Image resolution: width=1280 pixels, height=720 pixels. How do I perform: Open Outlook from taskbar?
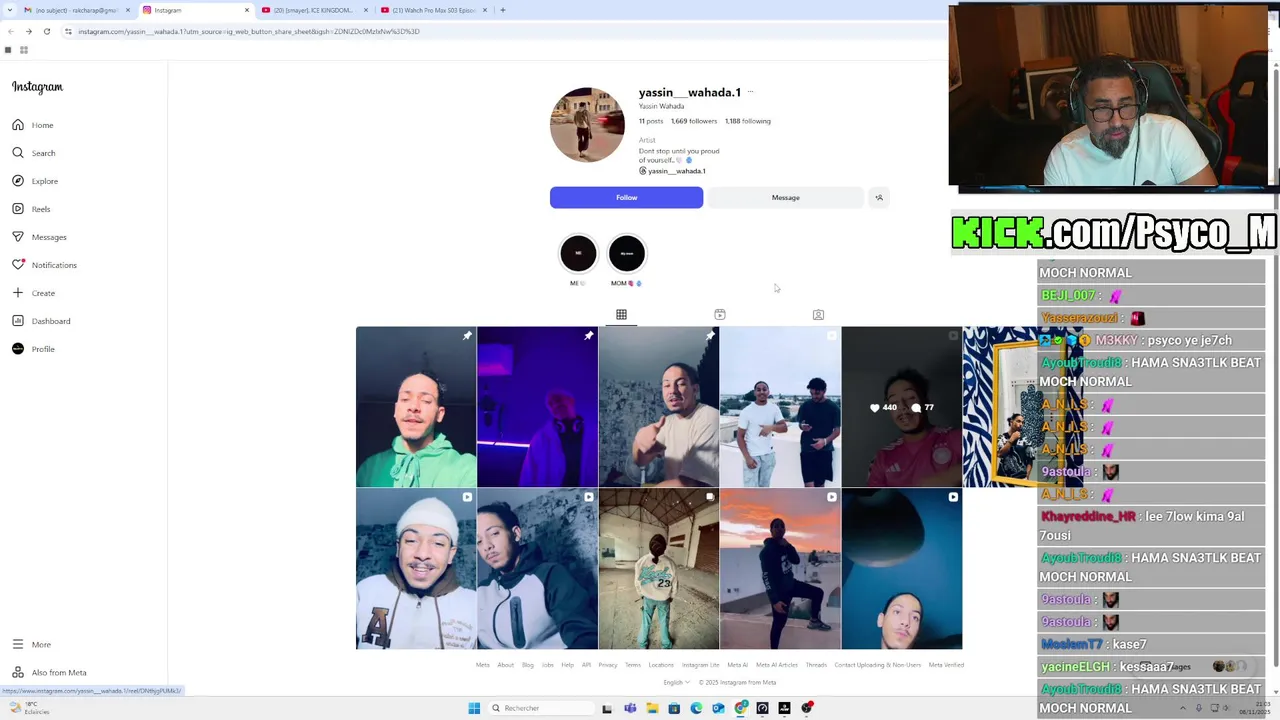coord(718,708)
